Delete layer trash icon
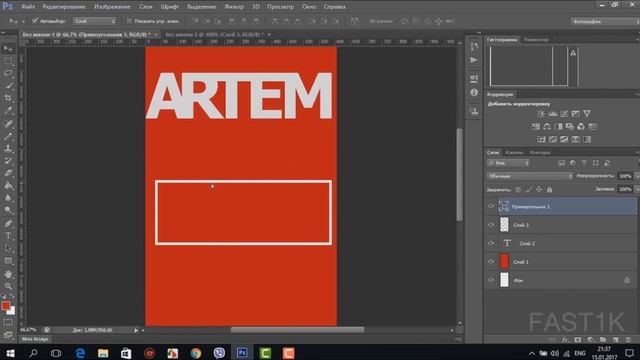 (x=628, y=340)
